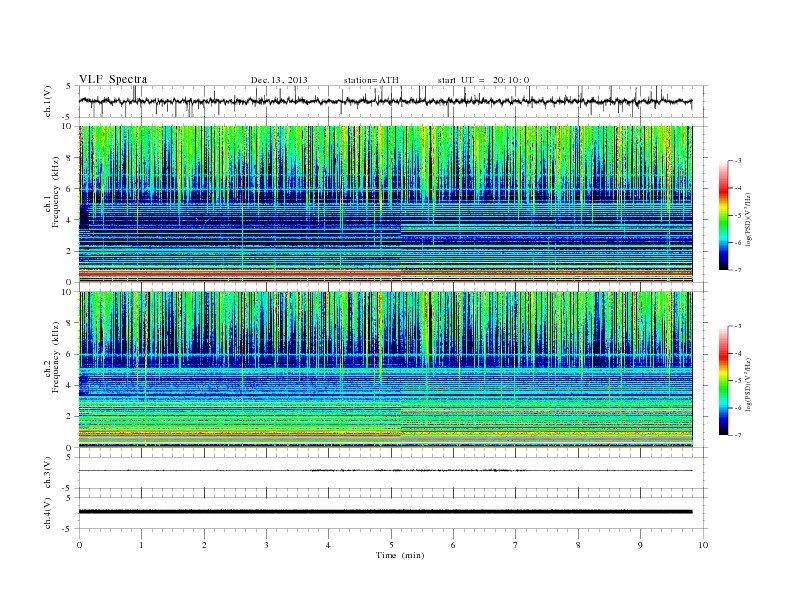Click the ch.2 PSD color scale bar
Image resolution: width=792 pixels, height=612 pixels.
[723, 380]
